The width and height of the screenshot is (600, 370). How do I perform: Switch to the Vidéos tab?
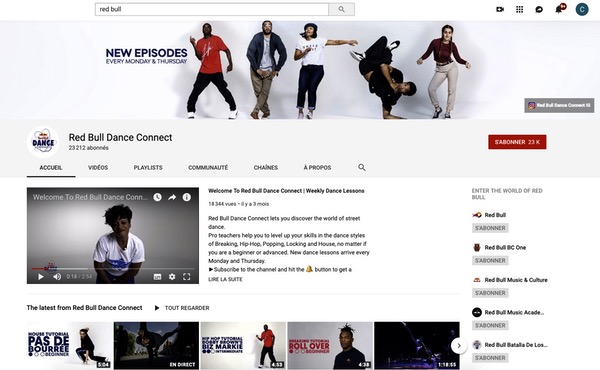pyautogui.click(x=98, y=168)
